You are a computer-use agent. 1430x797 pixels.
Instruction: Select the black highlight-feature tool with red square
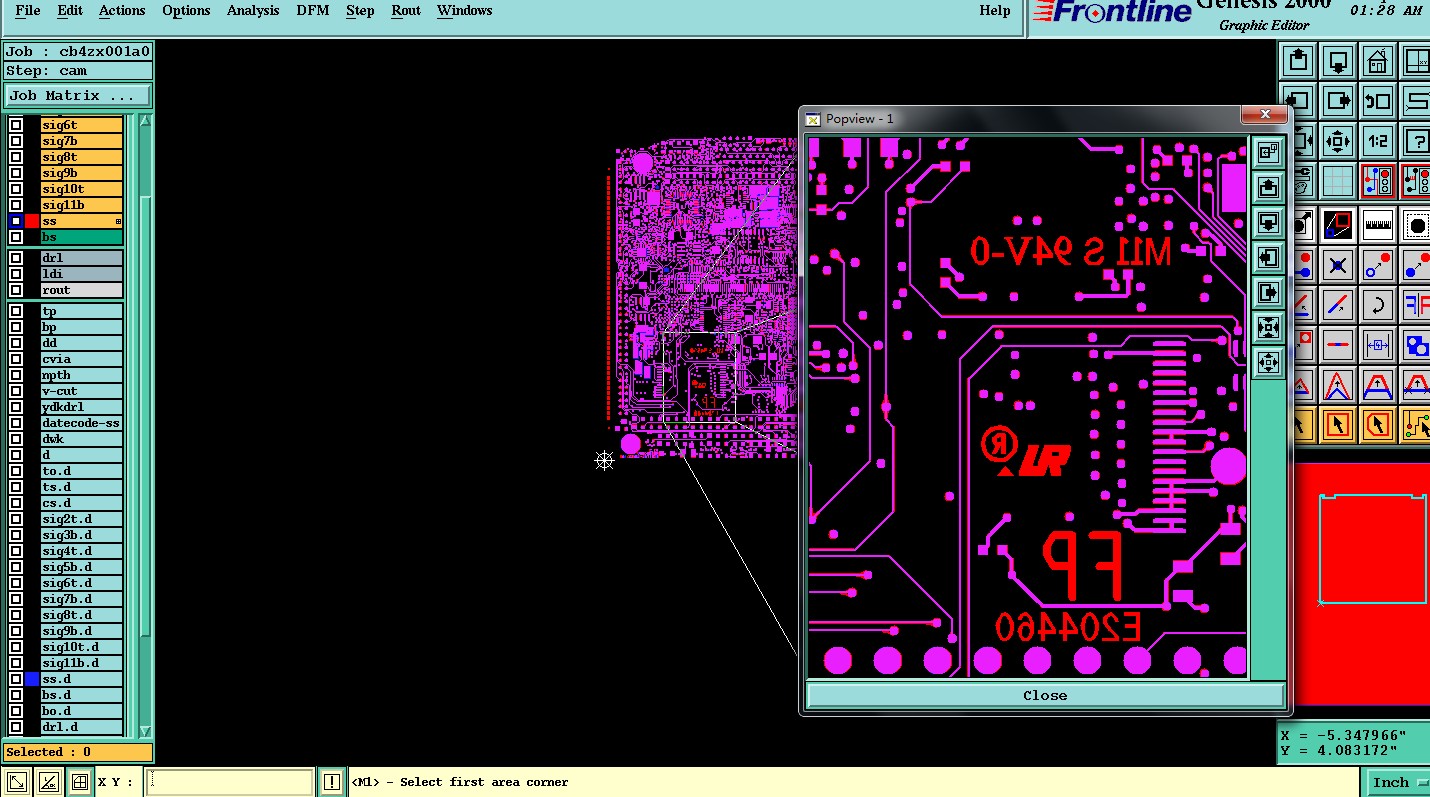tap(1339, 224)
